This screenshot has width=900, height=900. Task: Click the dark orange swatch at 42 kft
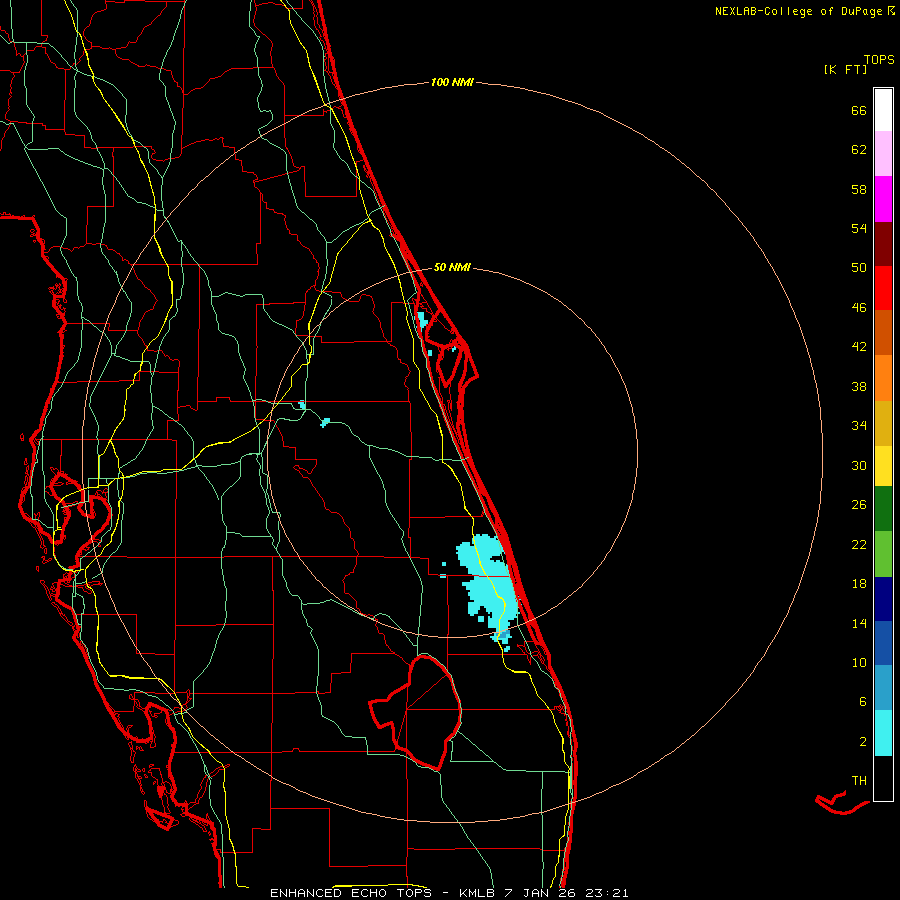click(x=883, y=332)
